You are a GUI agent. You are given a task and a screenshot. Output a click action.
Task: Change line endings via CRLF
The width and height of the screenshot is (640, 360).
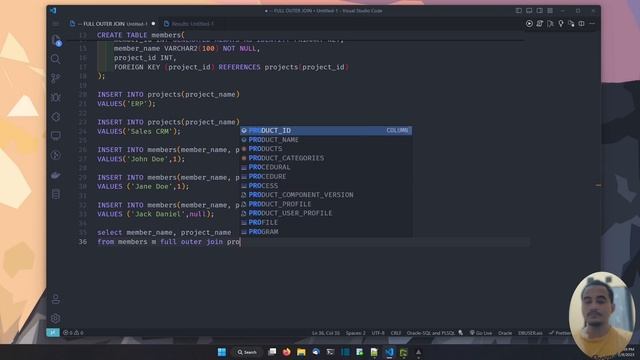point(396,333)
